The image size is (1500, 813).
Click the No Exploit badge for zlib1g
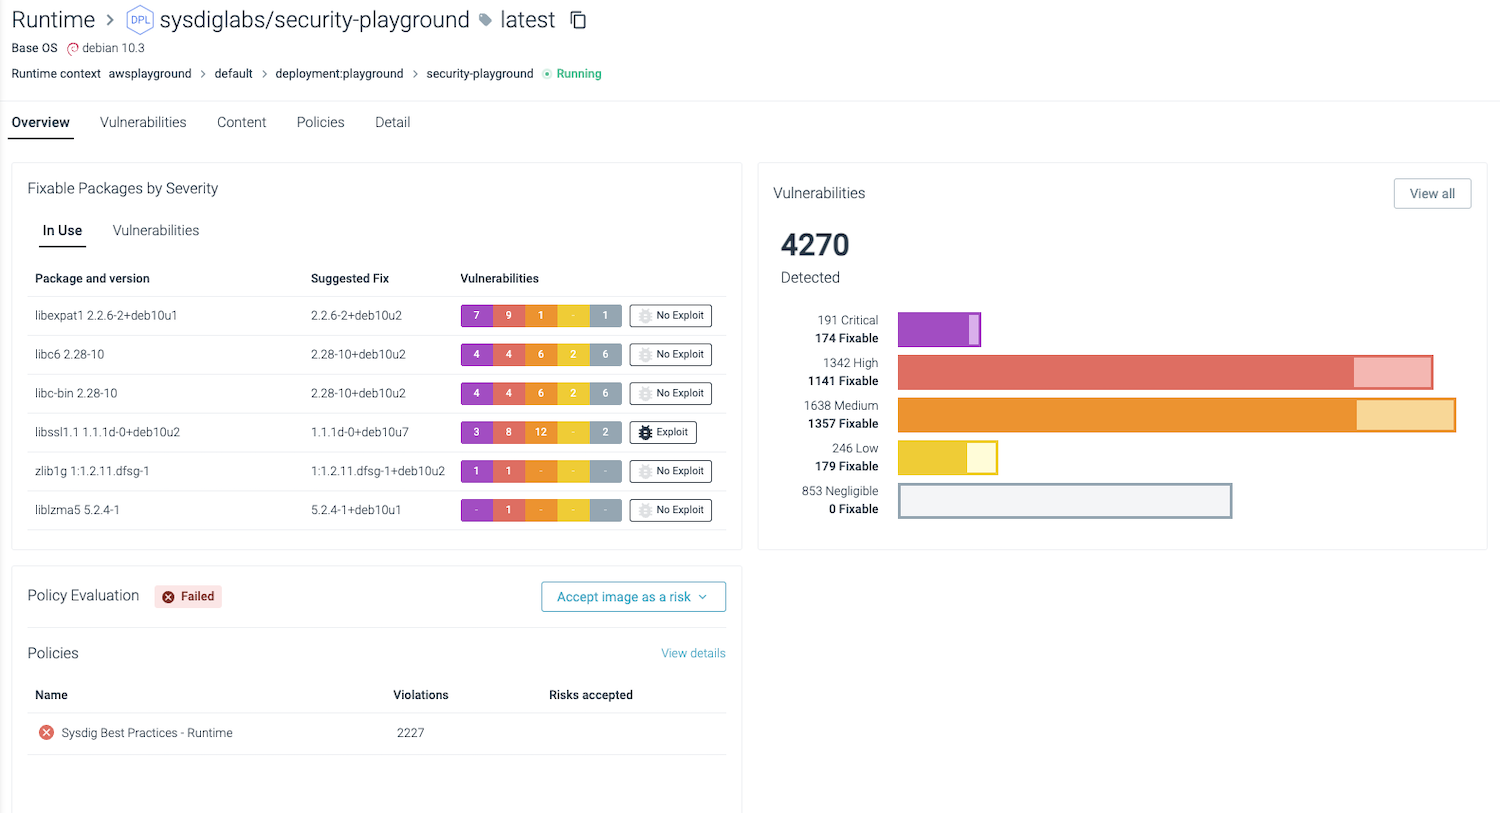[x=671, y=471]
